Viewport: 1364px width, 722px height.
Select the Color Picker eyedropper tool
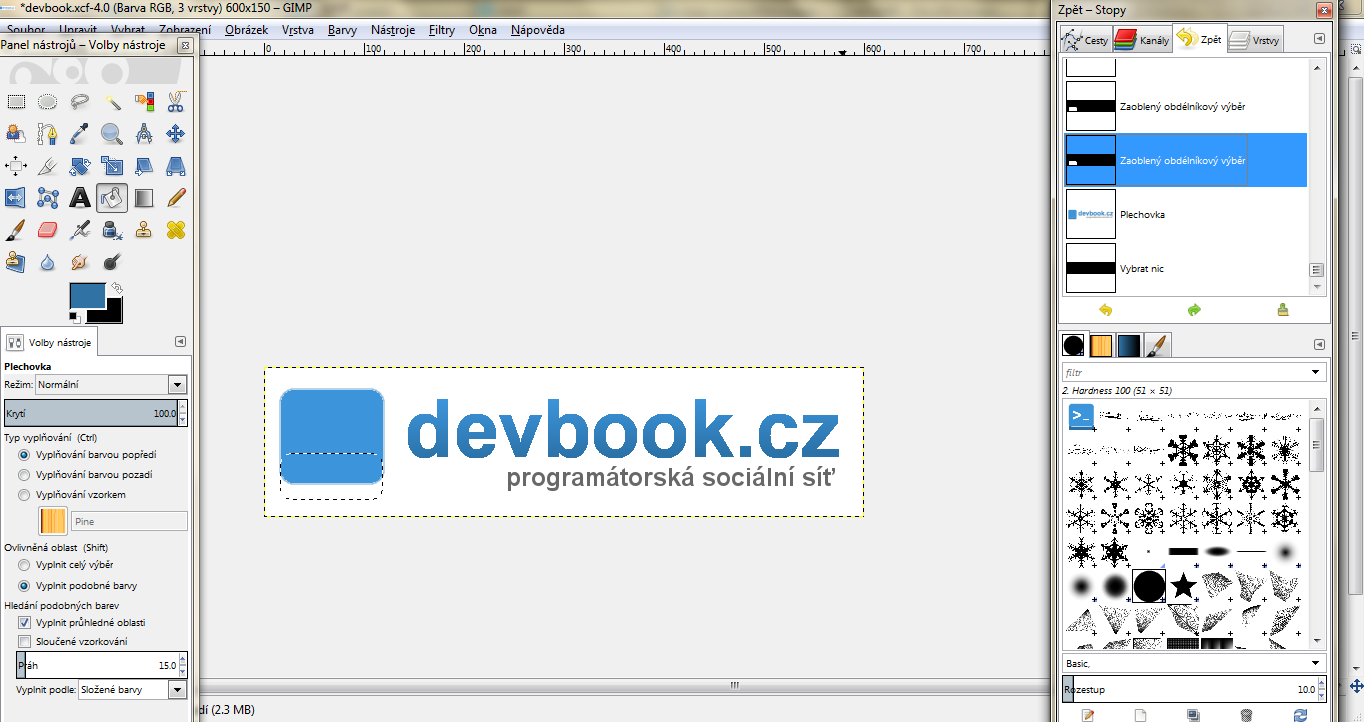tap(80, 133)
